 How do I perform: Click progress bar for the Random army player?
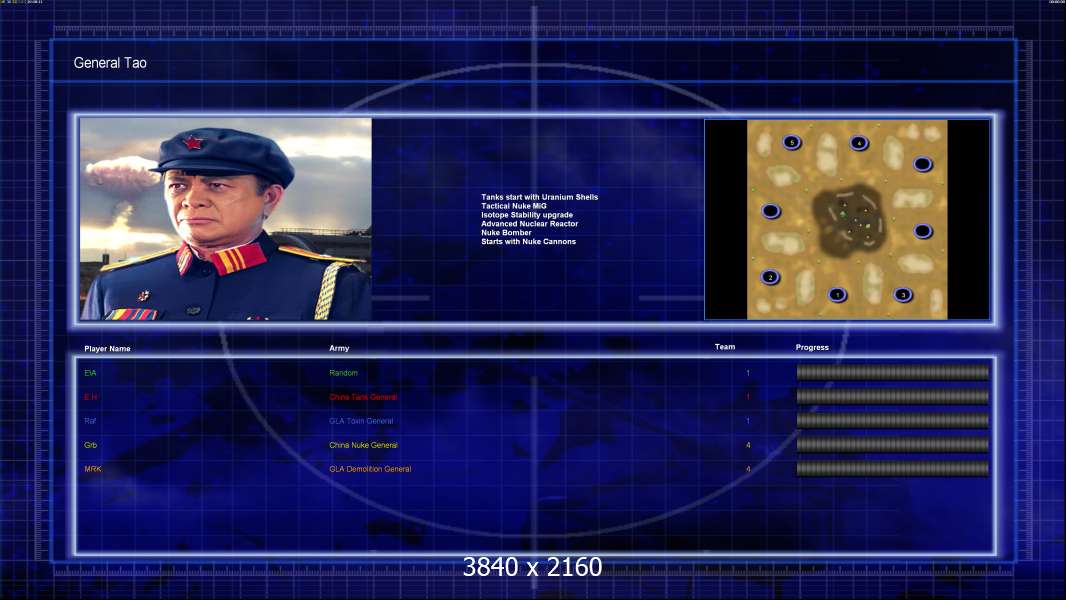click(892, 372)
